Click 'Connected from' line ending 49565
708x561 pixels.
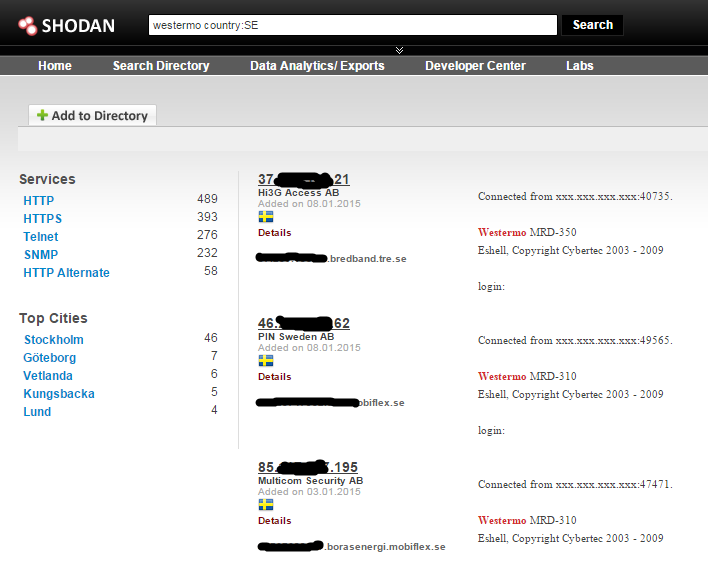coord(575,341)
